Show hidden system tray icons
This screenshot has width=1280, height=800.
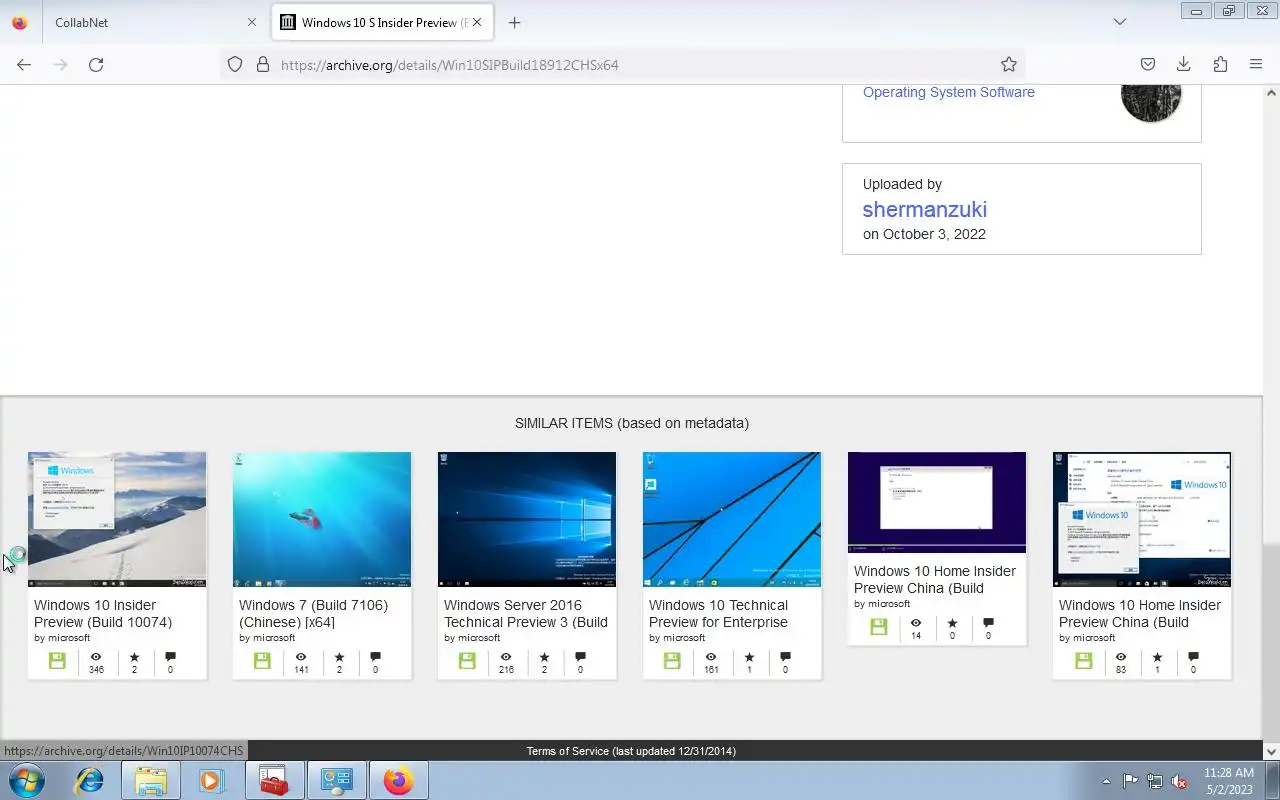(x=1106, y=781)
